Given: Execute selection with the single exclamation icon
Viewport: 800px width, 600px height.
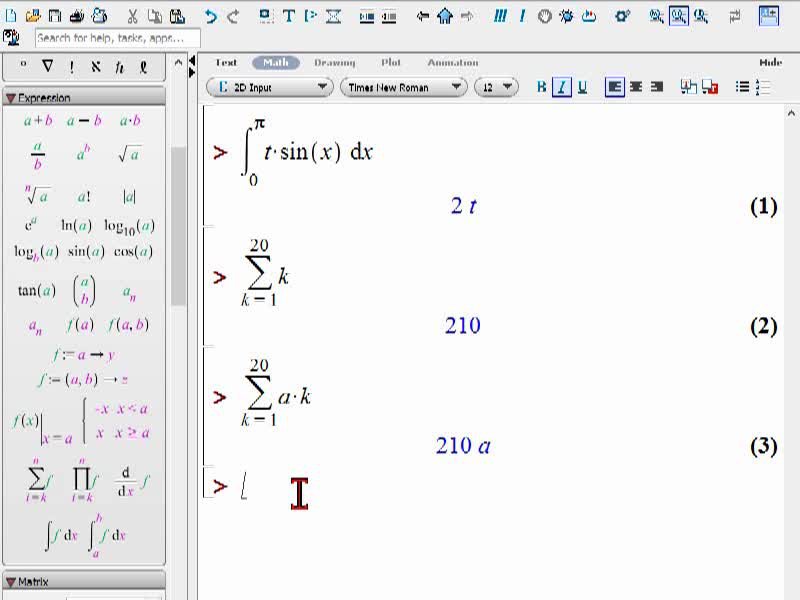Looking at the screenshot, I should pyautogui.click(x=522, y=16).
